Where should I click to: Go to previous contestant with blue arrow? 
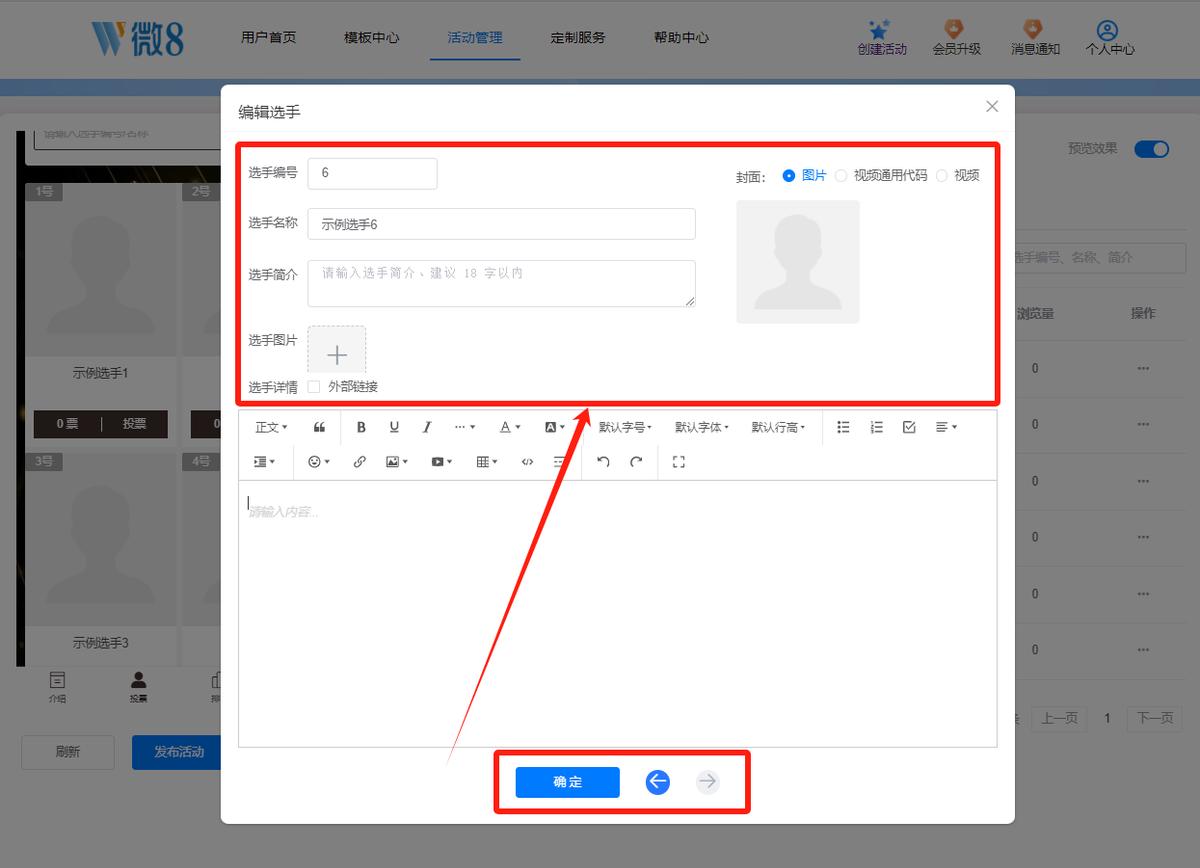click(657, 782)
